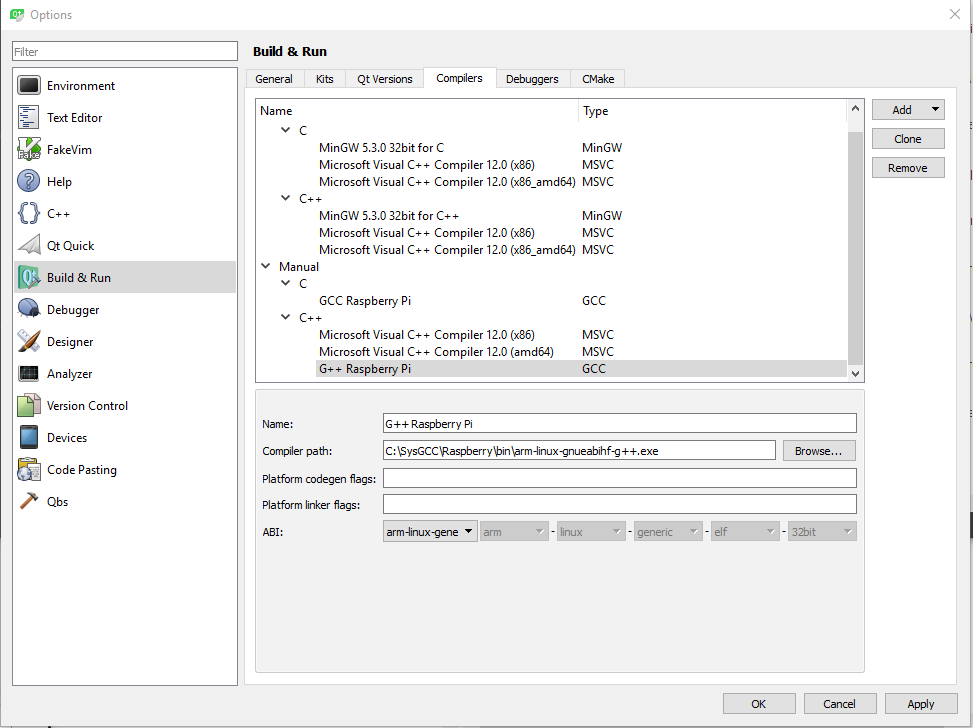Click the Cancel button
This screenshot has width=973, height=728.
point(840,704)
